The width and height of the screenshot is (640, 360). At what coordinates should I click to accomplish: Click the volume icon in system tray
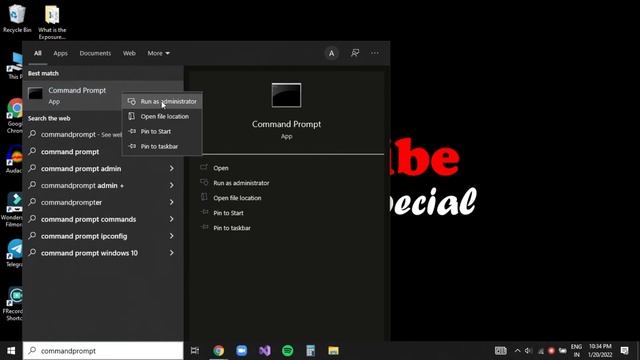pos(528,351)
